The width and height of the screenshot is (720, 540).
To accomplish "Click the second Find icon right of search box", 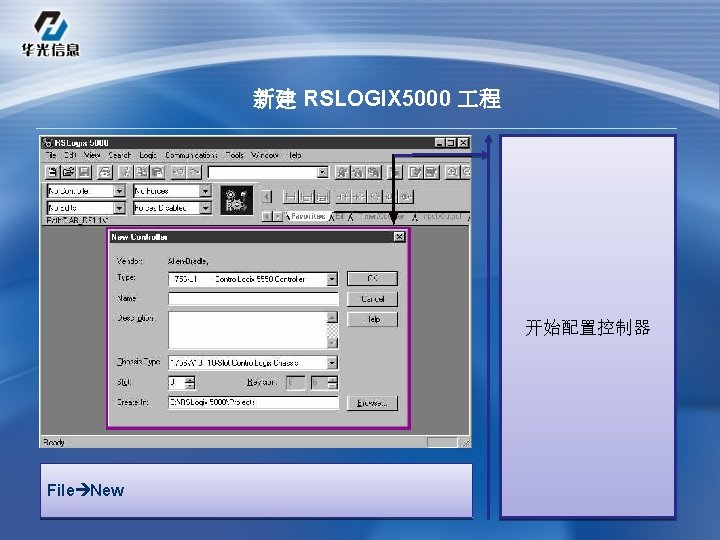I will (x=358, y=172).
